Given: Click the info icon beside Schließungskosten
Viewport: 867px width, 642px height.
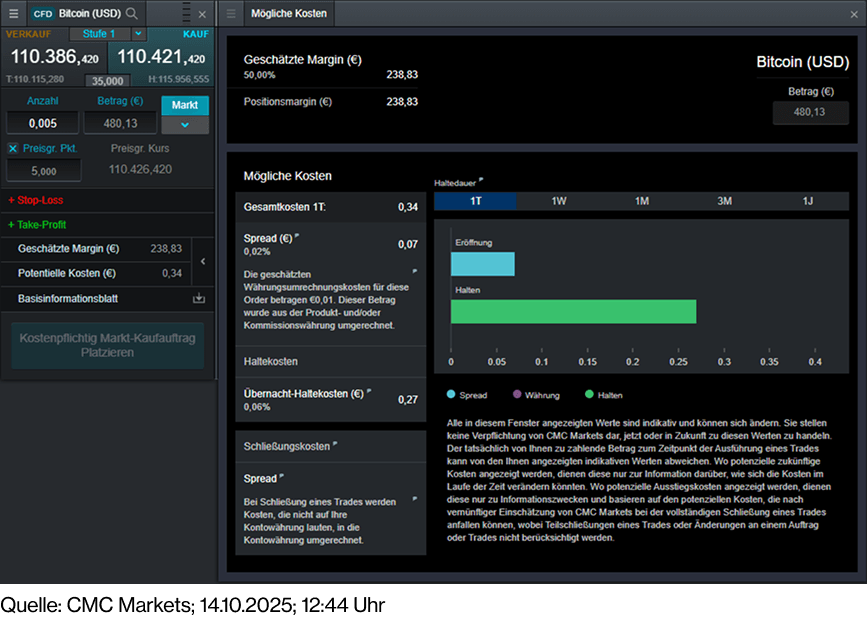Looking at the screenshot, I should coord(335,445).
